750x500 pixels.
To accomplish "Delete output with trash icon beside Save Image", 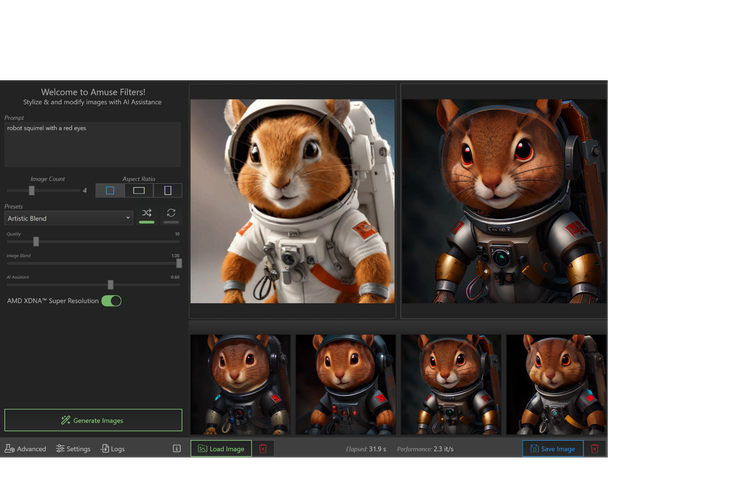I will pyautogui.click(x=595, y=449).
